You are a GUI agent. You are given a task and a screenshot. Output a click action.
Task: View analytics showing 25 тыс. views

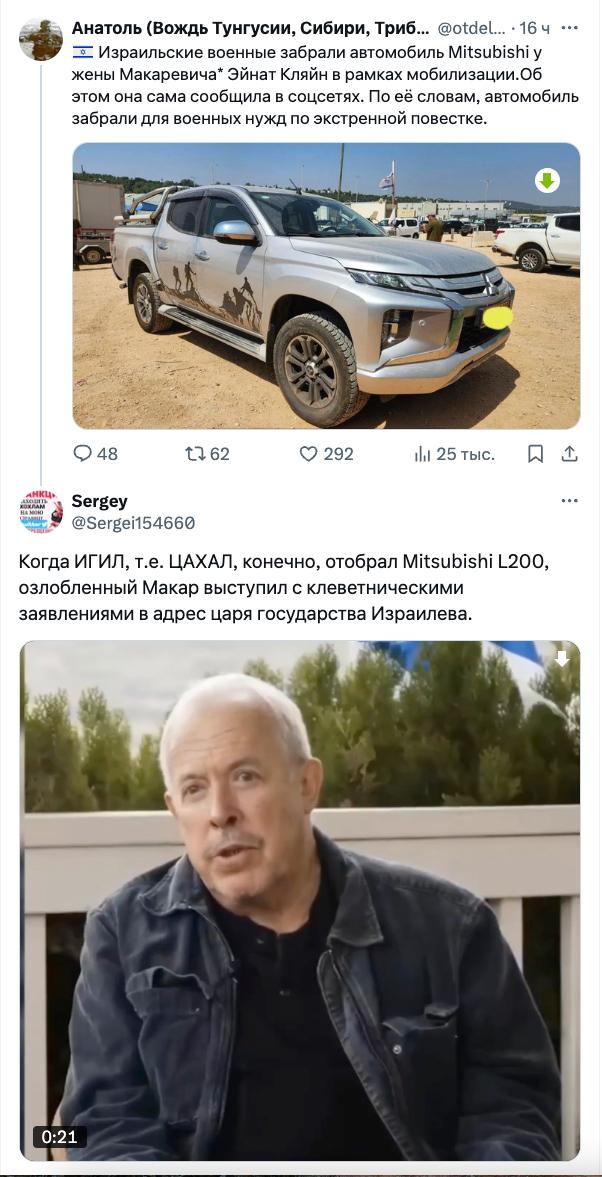[454, 453]
